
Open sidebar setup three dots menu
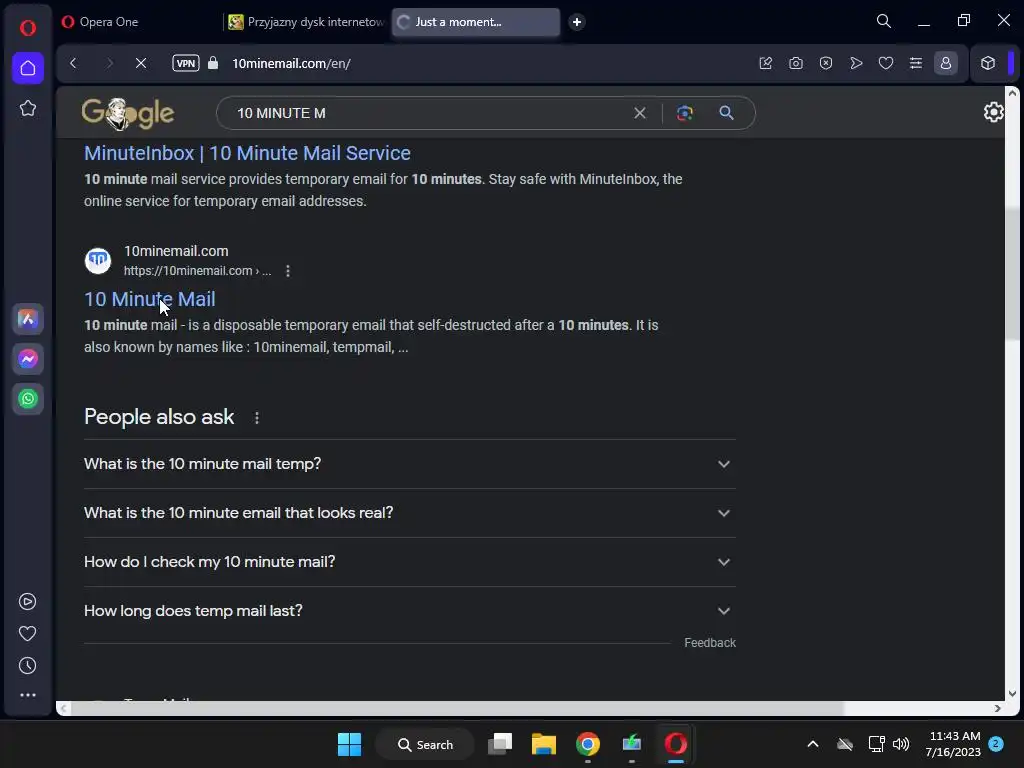pos(27,695)
